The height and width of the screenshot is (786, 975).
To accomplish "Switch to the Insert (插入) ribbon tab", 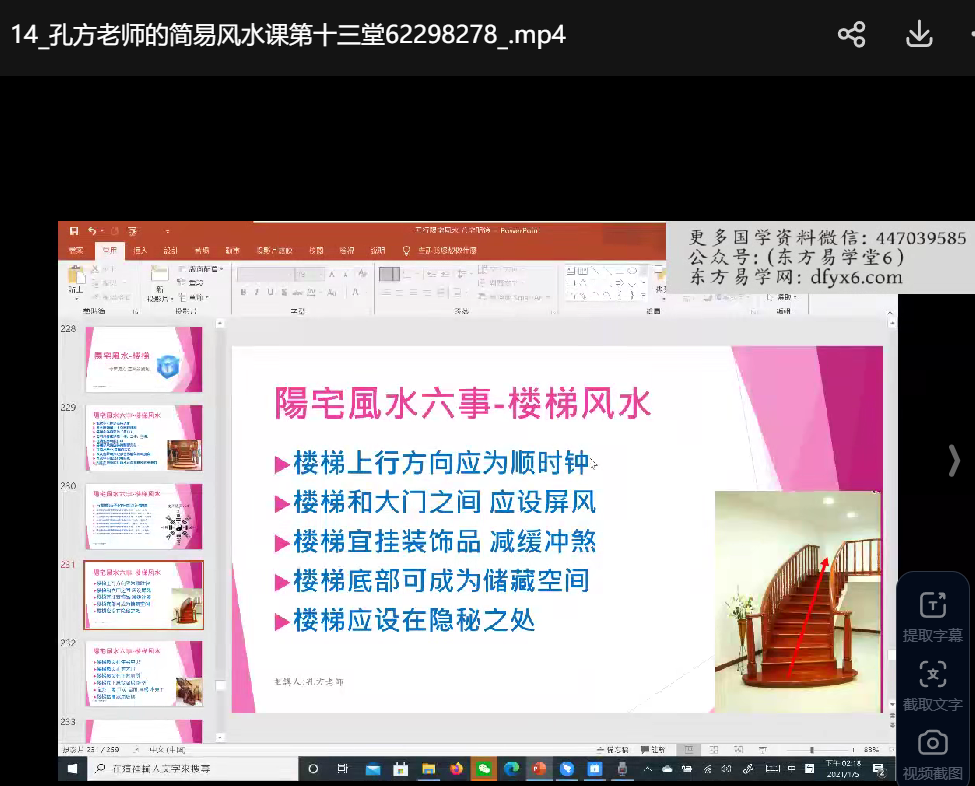I will point(140,250).
